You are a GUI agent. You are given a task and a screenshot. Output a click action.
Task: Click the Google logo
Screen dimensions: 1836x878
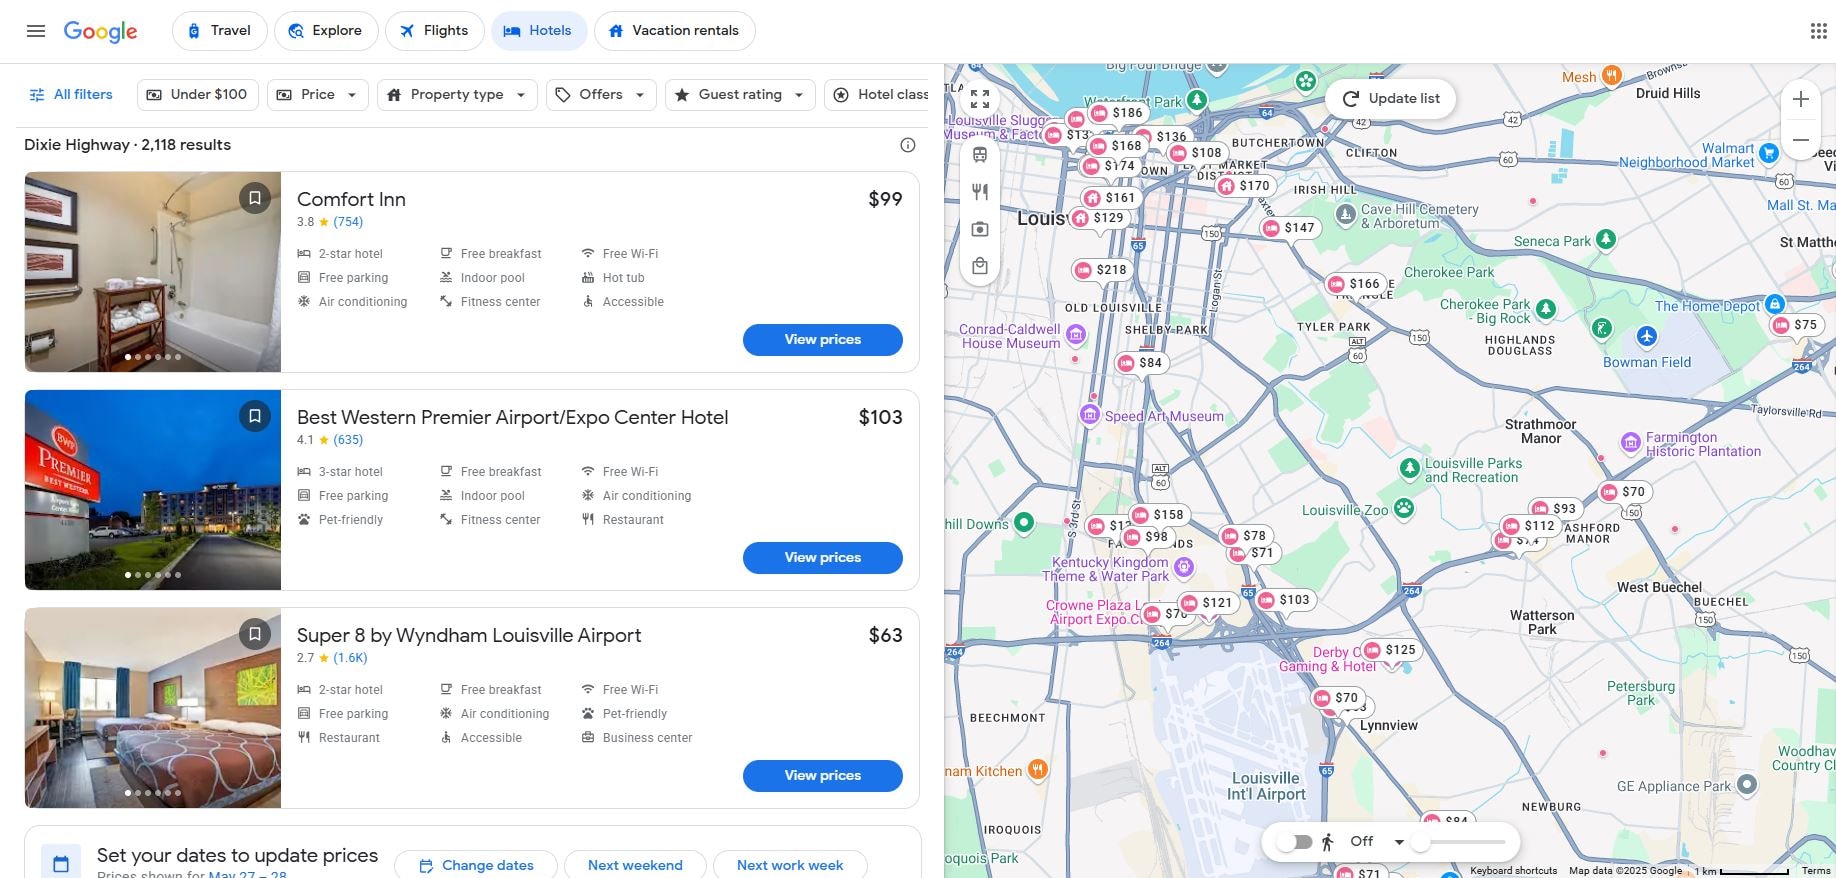(x=100, y=31)
